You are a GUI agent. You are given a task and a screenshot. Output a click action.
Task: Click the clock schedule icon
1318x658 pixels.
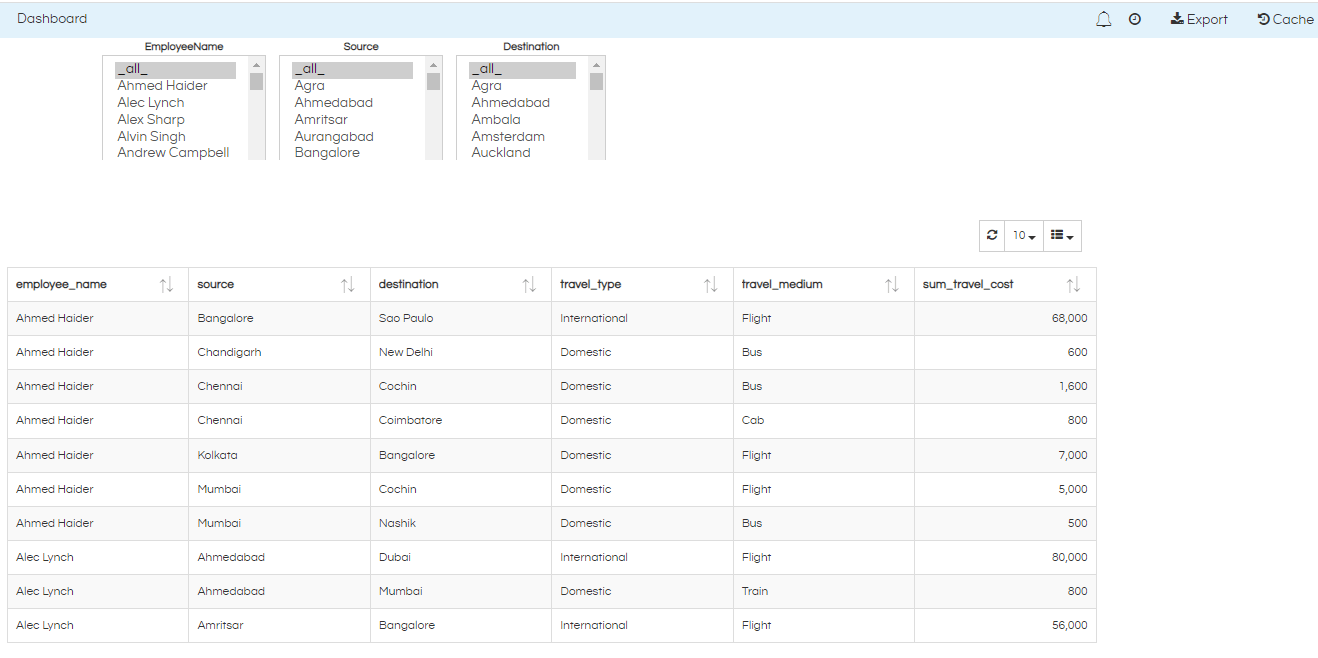[1135, 19]
